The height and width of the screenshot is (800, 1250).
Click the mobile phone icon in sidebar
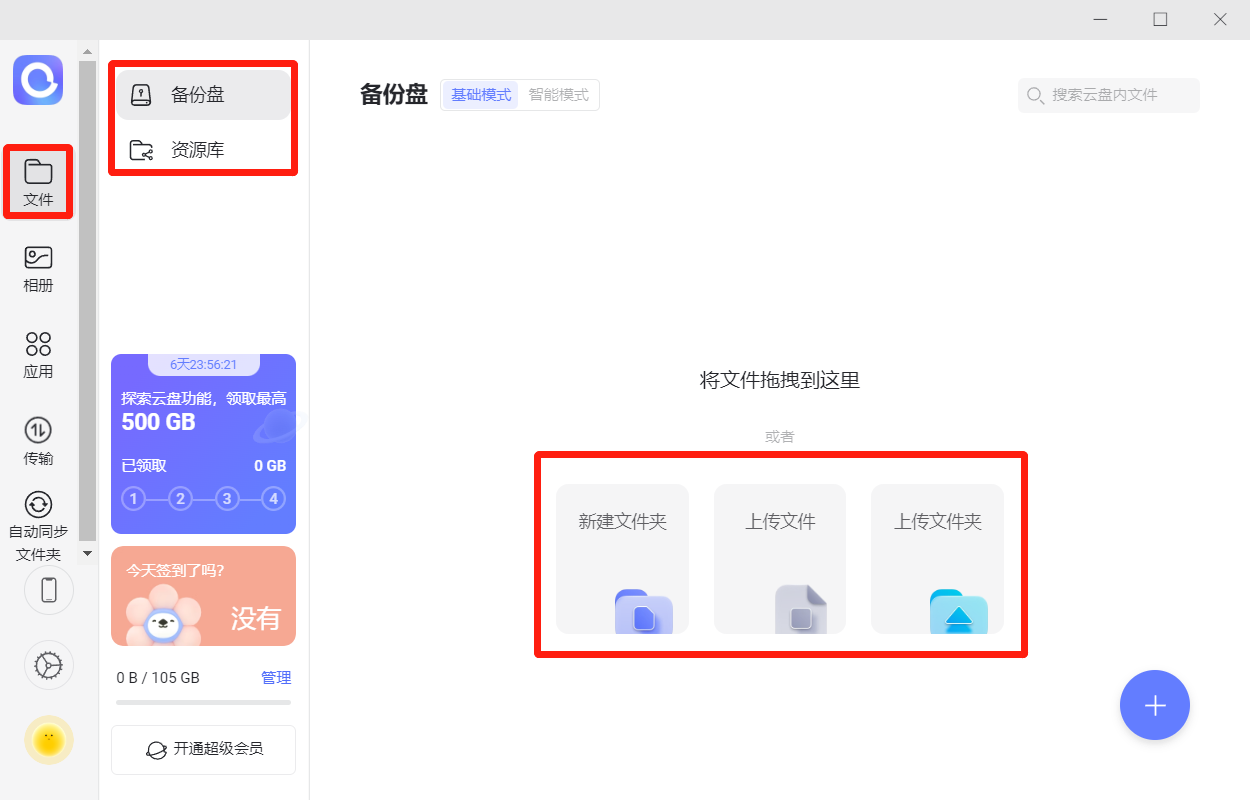click(49, 590)
